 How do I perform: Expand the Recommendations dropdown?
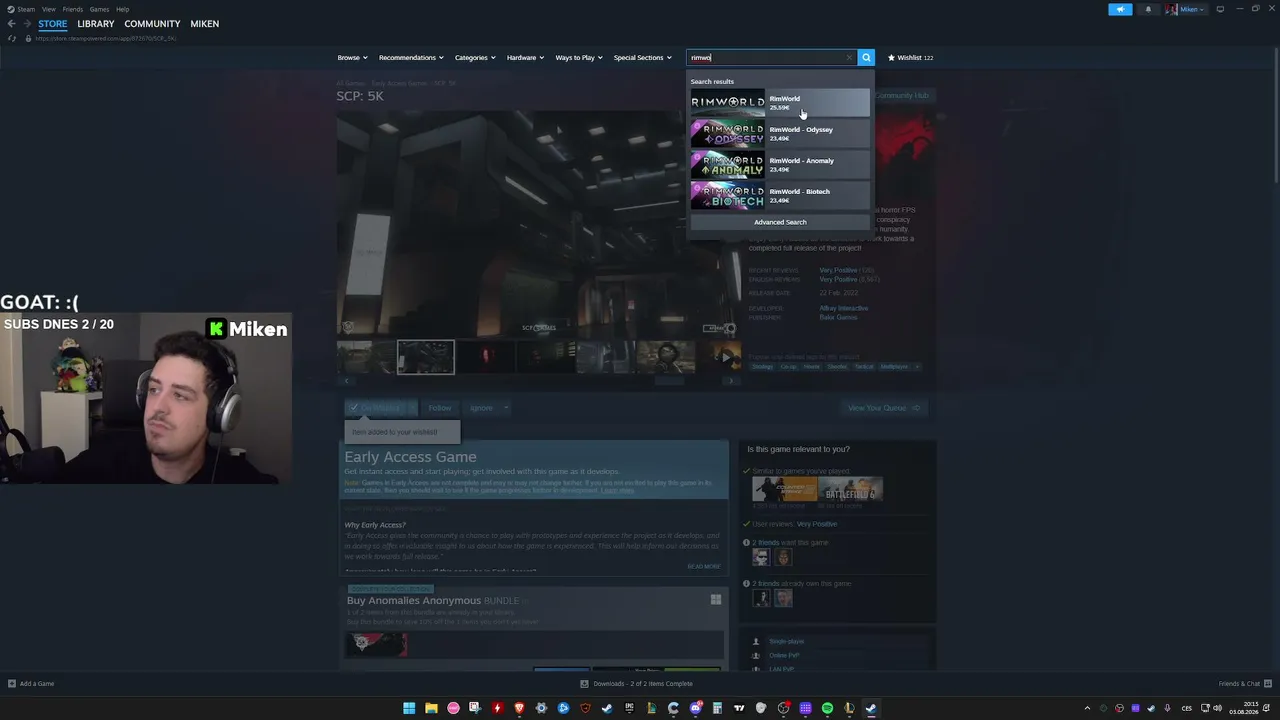411,57
